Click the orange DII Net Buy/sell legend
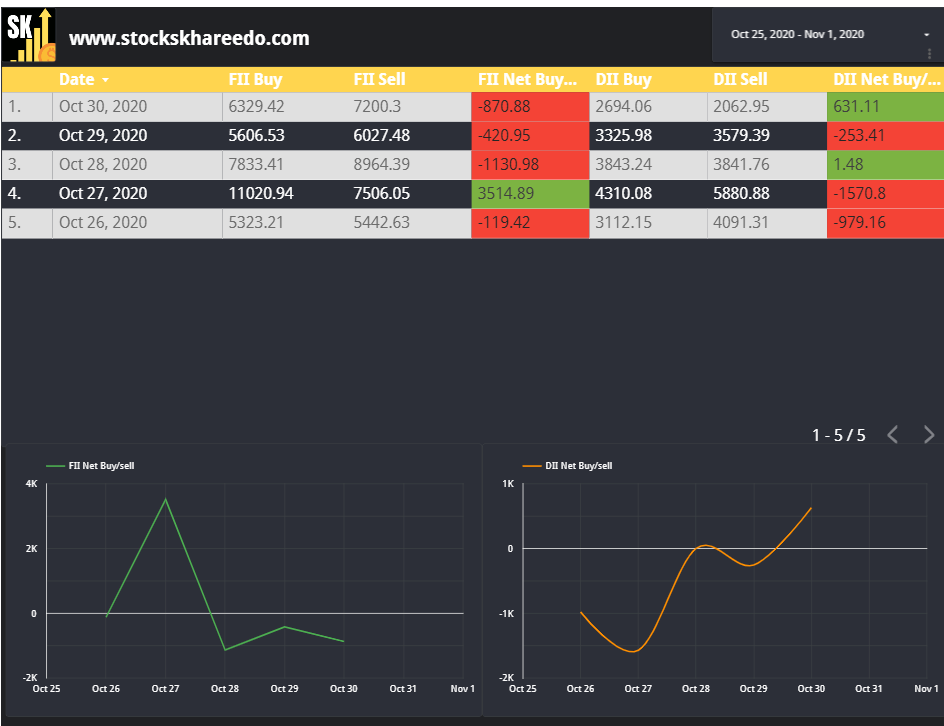This screenshot has width=944, height=726. [567, 465]
